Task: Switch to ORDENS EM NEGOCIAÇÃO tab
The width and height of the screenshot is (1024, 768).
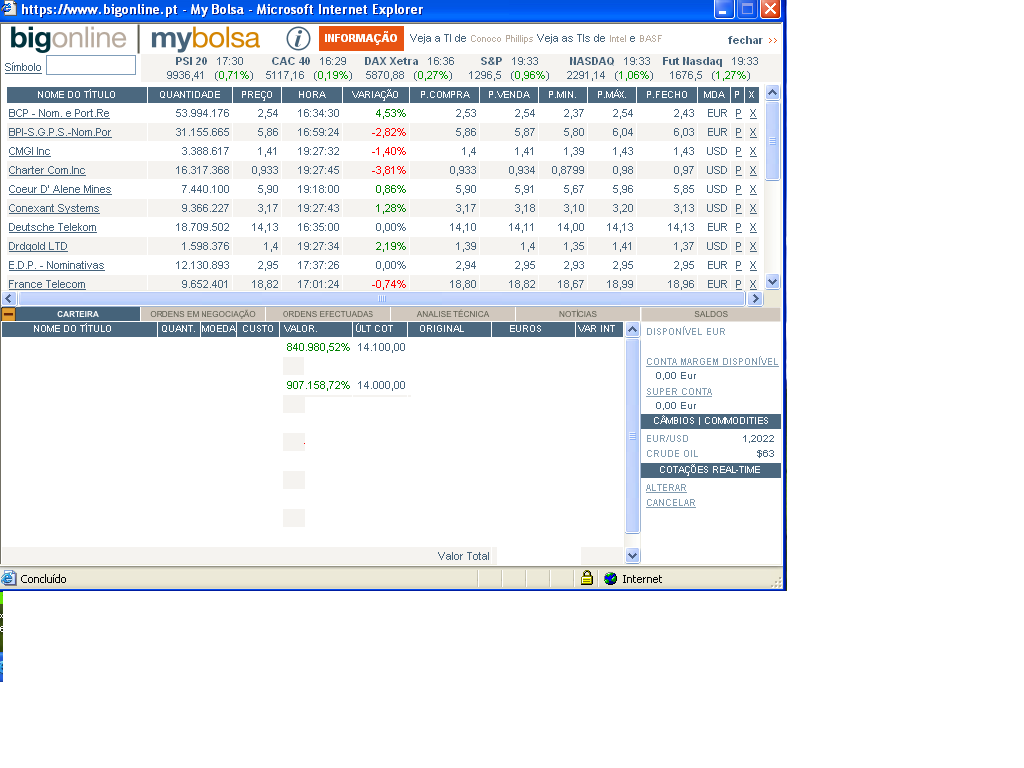Action: 203,314
